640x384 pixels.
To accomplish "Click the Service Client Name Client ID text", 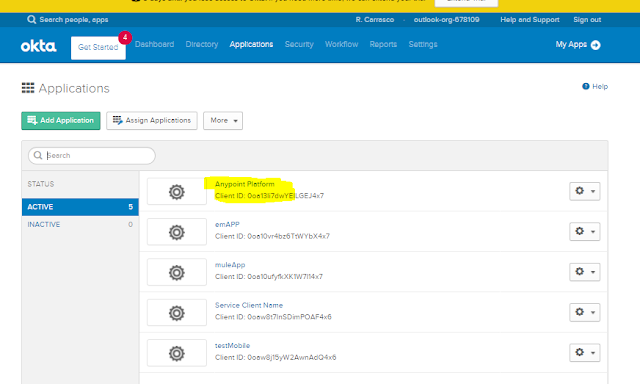I will pyautogui.click(x=273, y=317).
